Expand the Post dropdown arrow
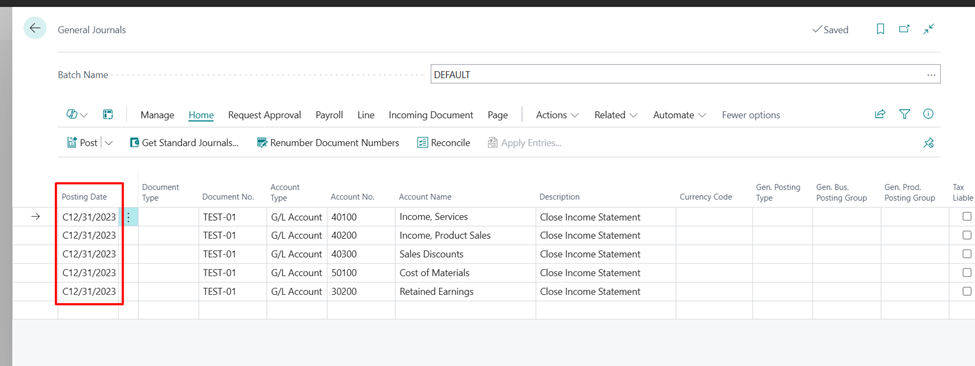 [109, 143]
